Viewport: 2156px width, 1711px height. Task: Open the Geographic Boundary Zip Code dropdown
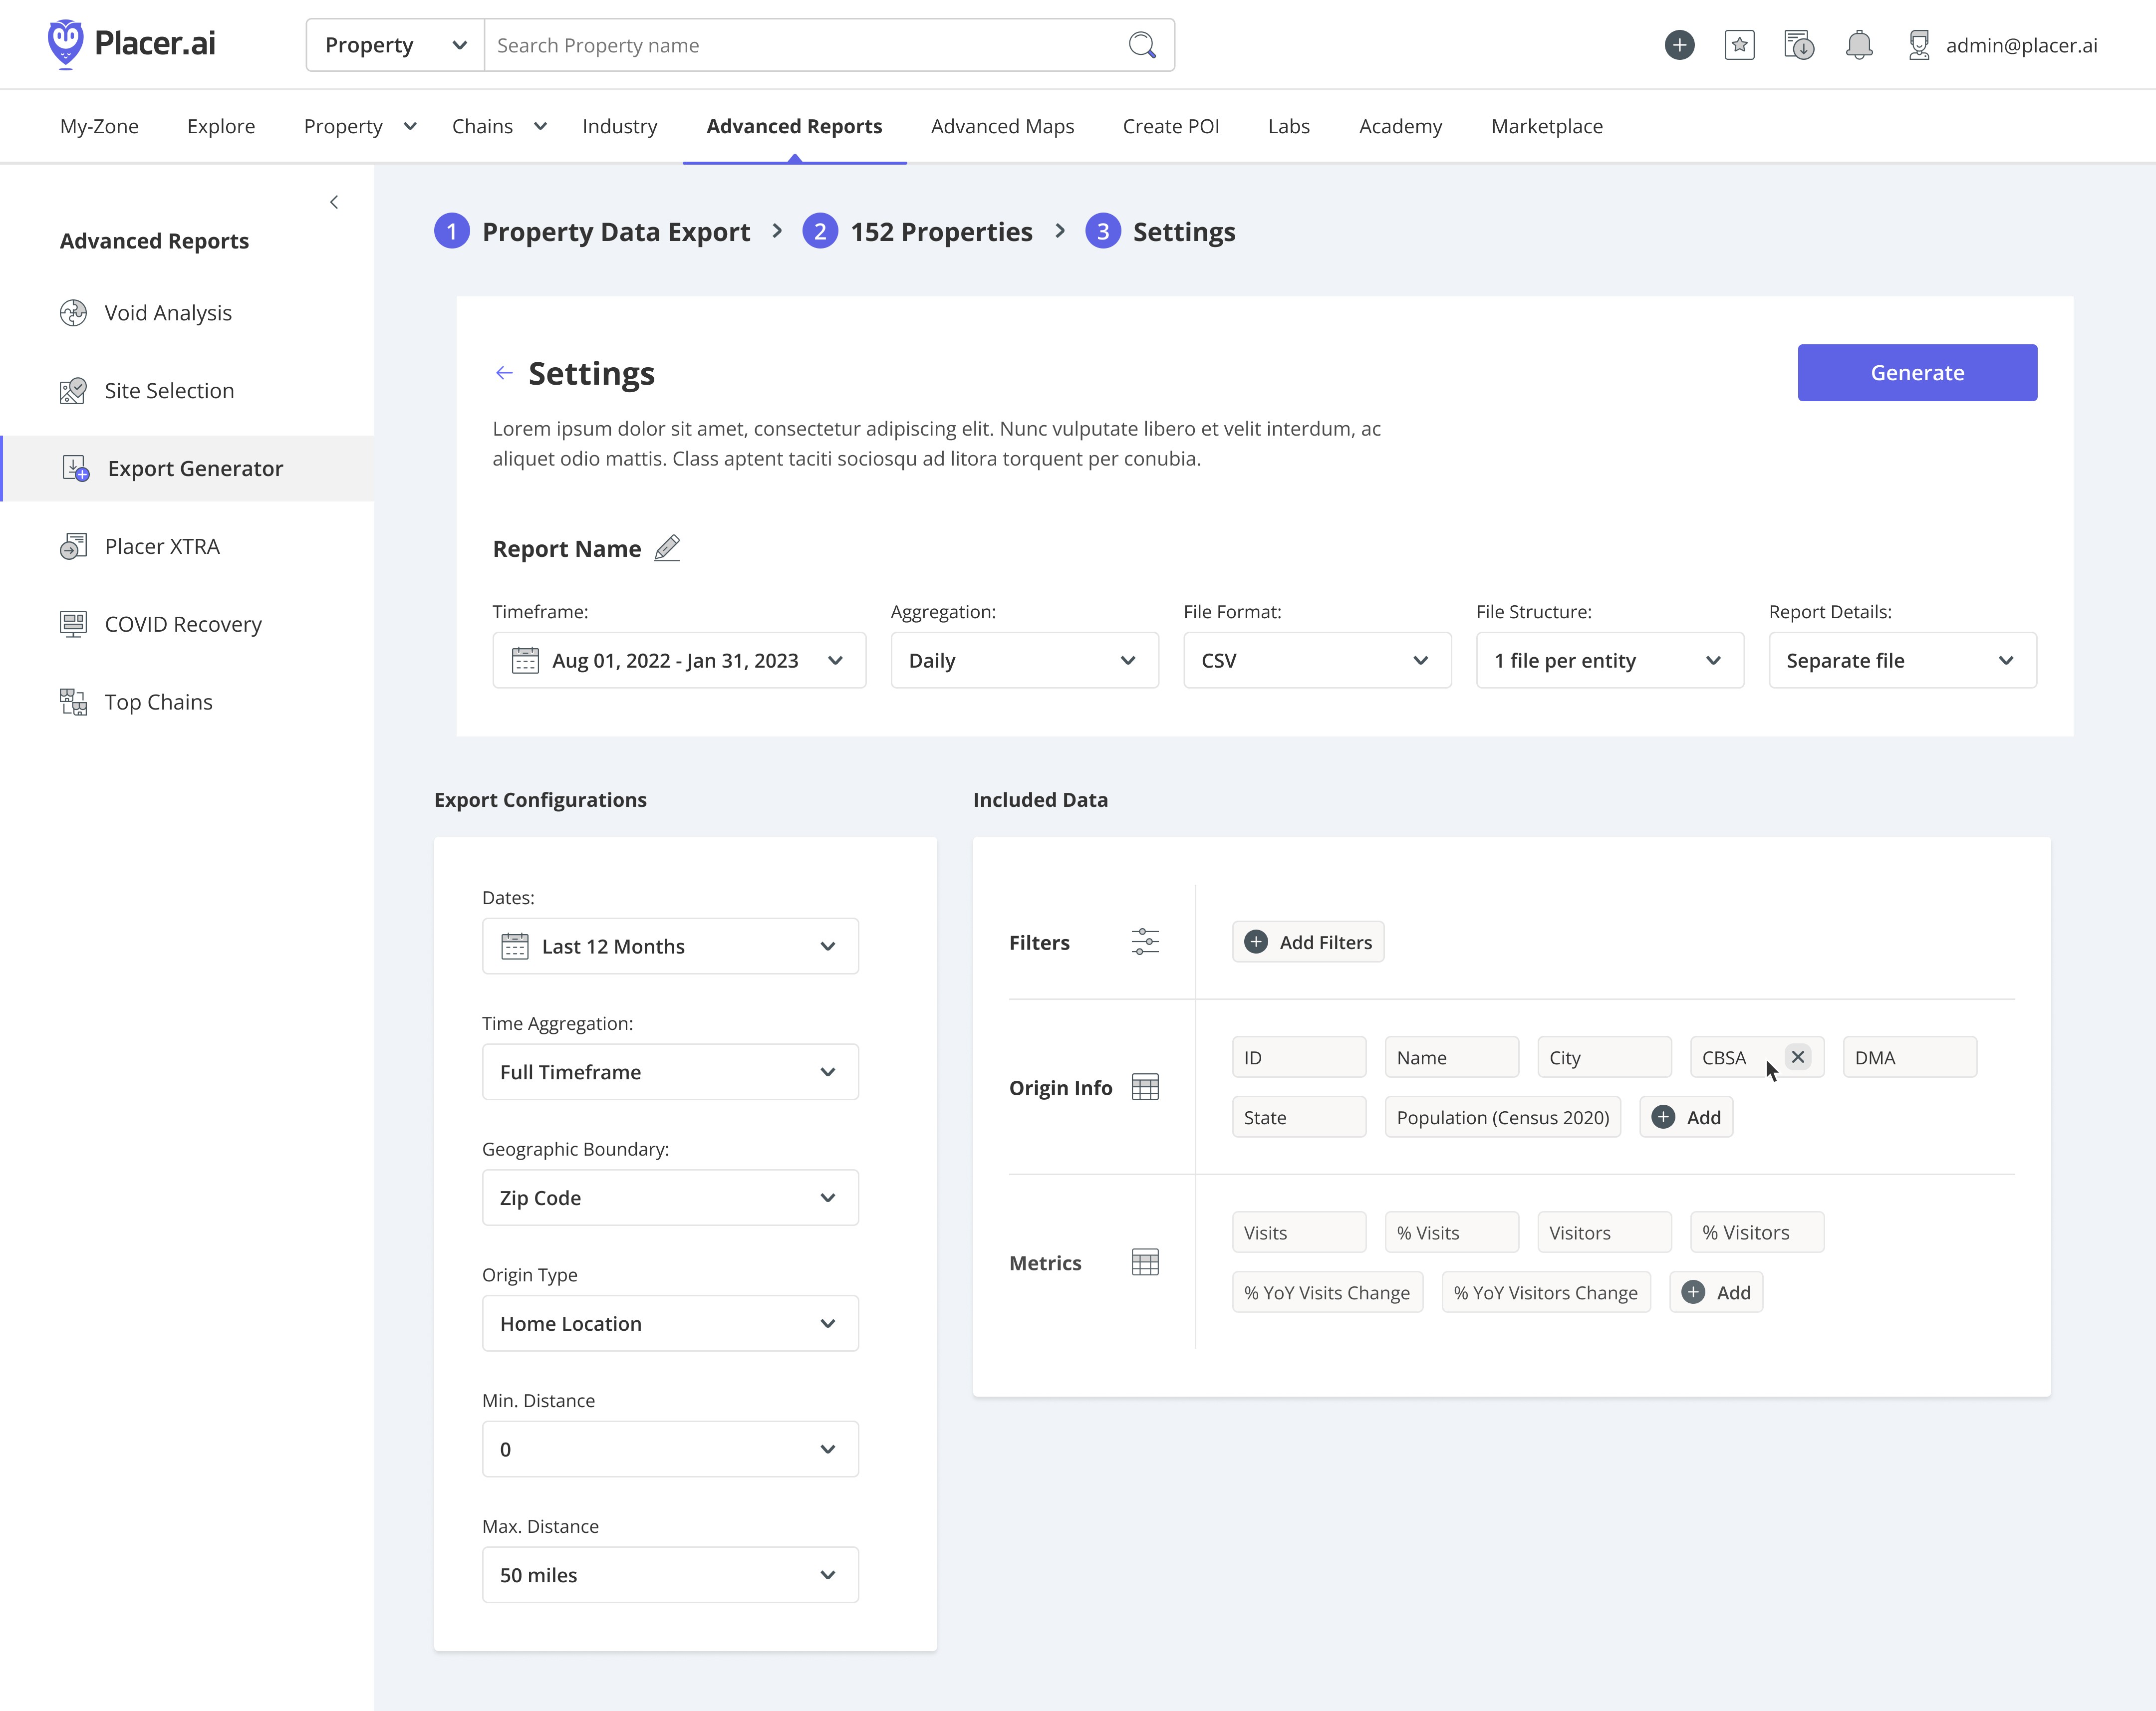coord(670,1197)
